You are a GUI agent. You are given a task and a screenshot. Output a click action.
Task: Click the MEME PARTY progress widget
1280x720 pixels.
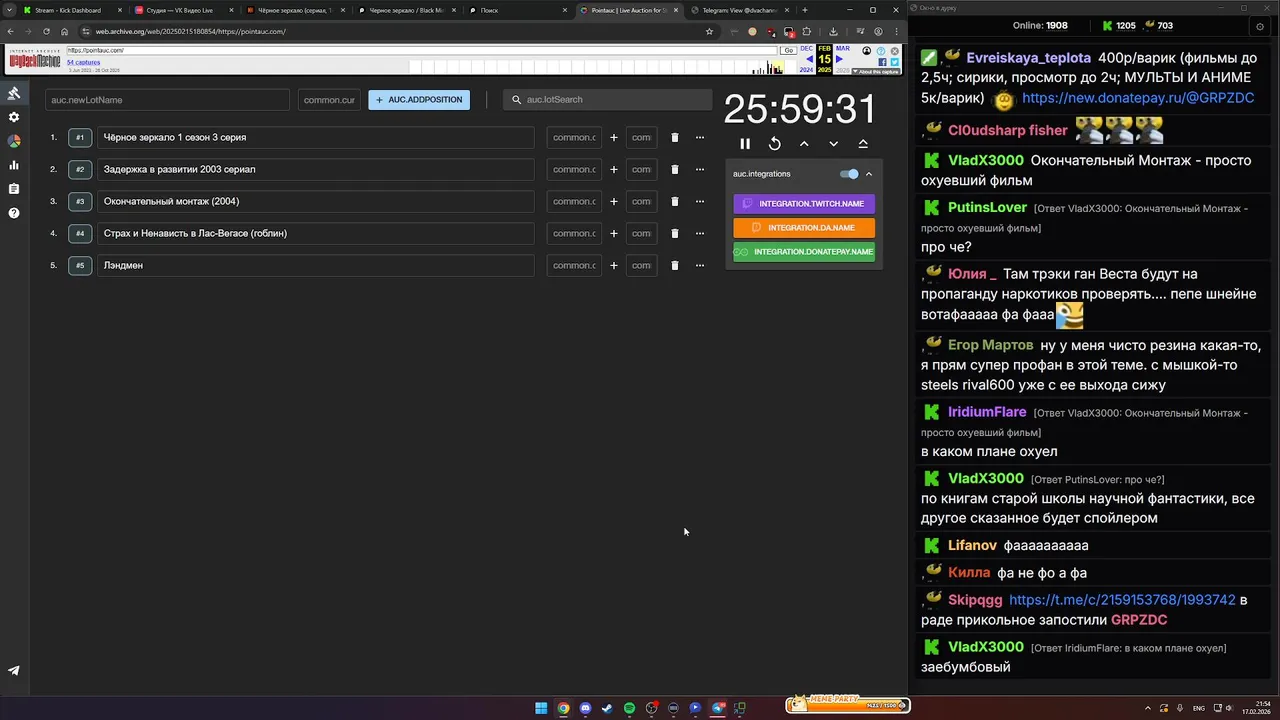847,704
